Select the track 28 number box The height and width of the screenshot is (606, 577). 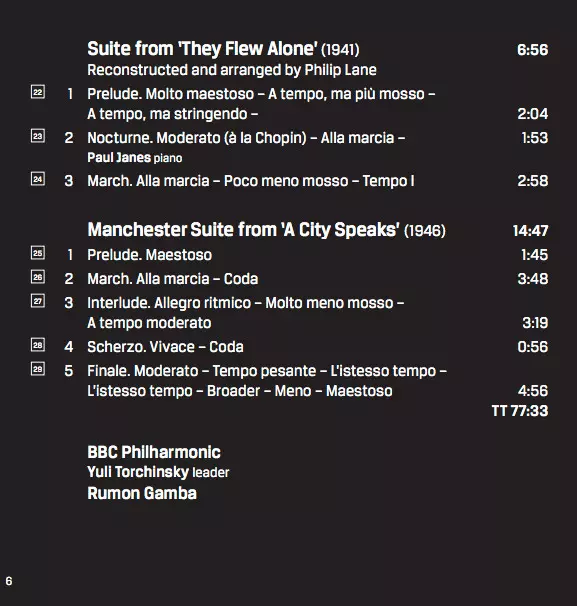37,345
